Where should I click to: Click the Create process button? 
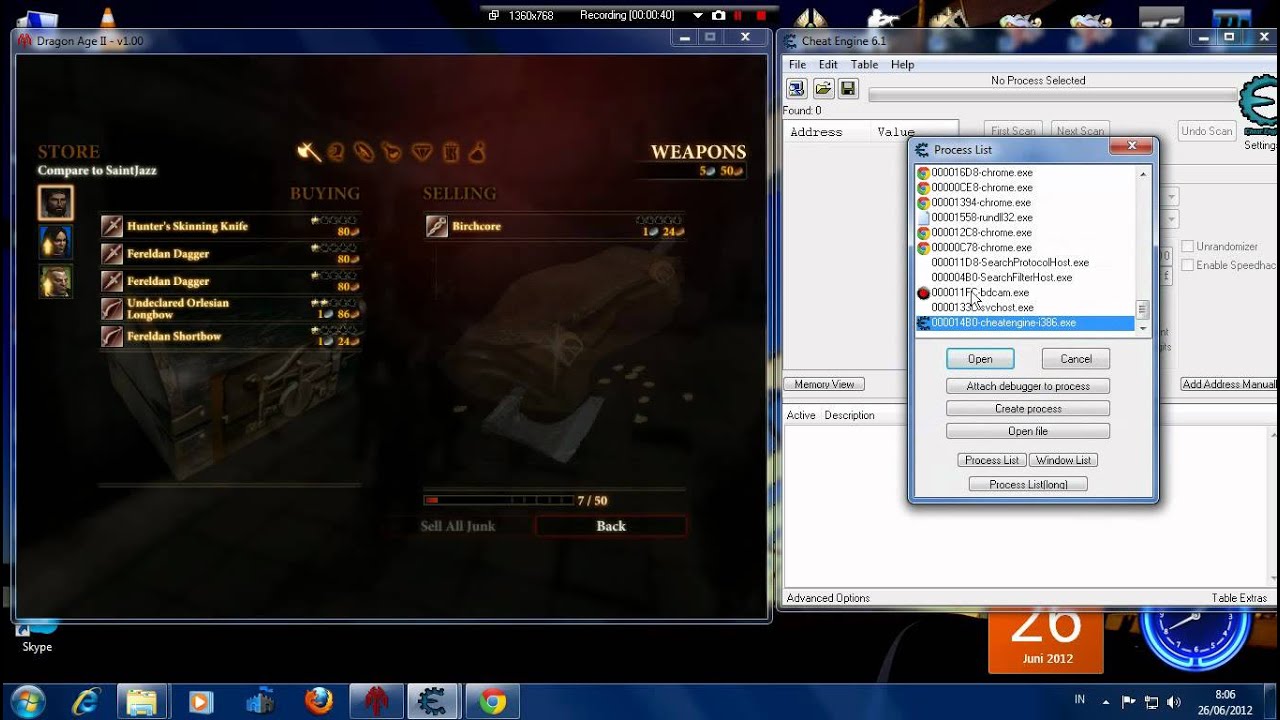(1028, 409)
